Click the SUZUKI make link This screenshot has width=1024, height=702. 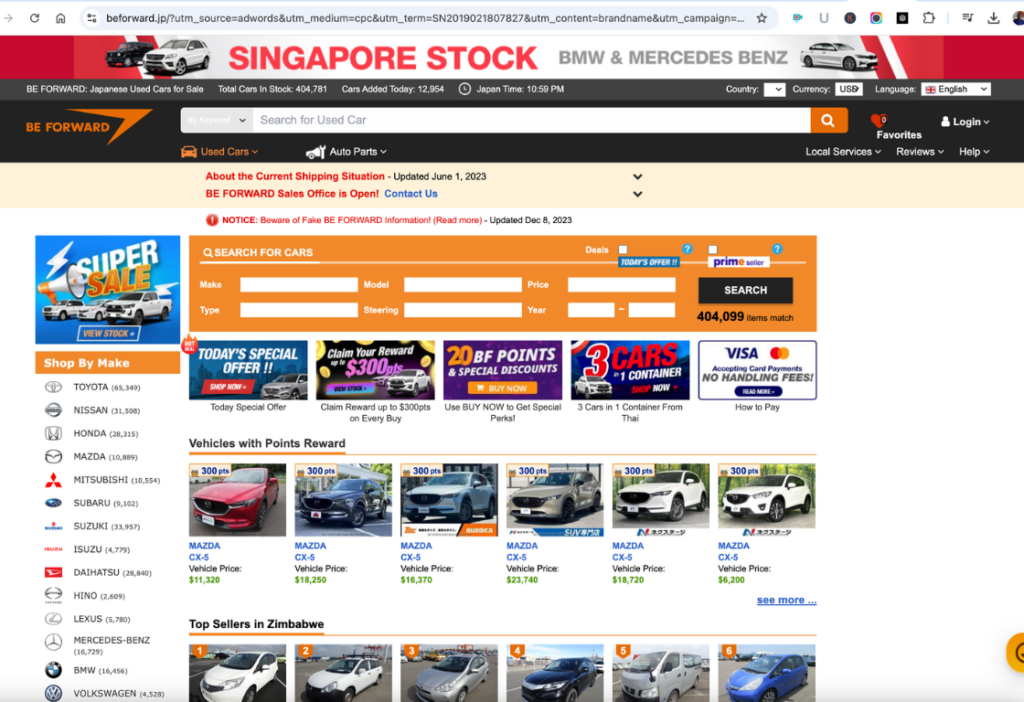pyautogui.click(x=90, y=526)
